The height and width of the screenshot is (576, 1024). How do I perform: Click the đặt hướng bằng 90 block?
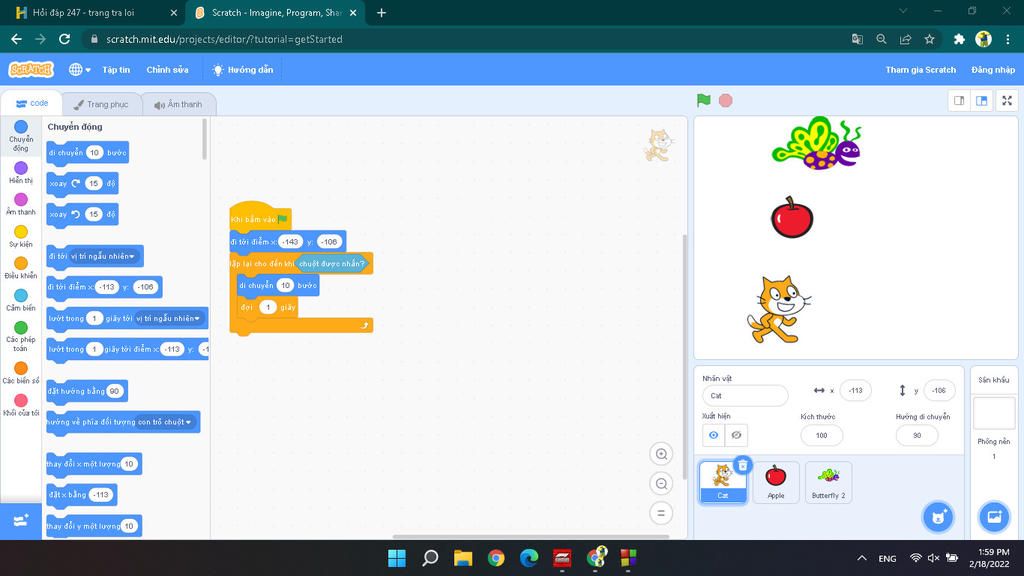point(87,391)
